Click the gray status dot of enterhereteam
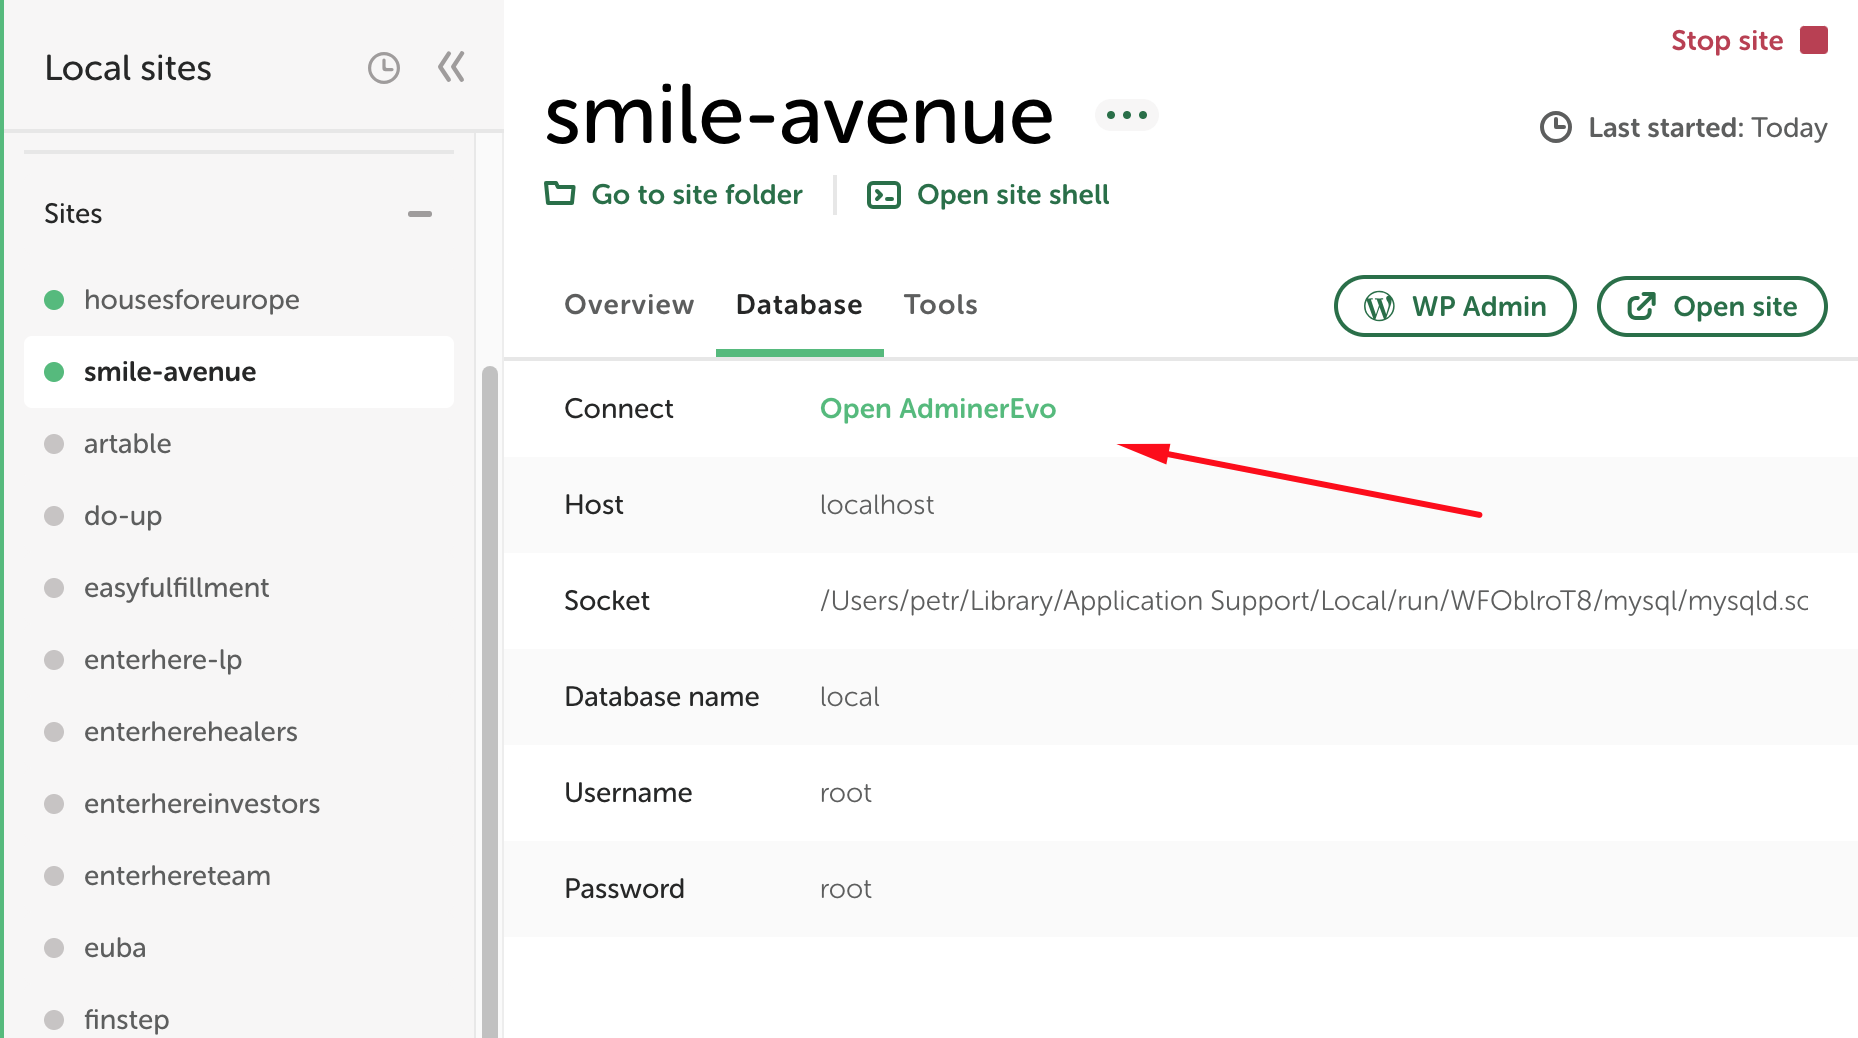This screenshot has height=1038, width=1858. click(55, 876)
